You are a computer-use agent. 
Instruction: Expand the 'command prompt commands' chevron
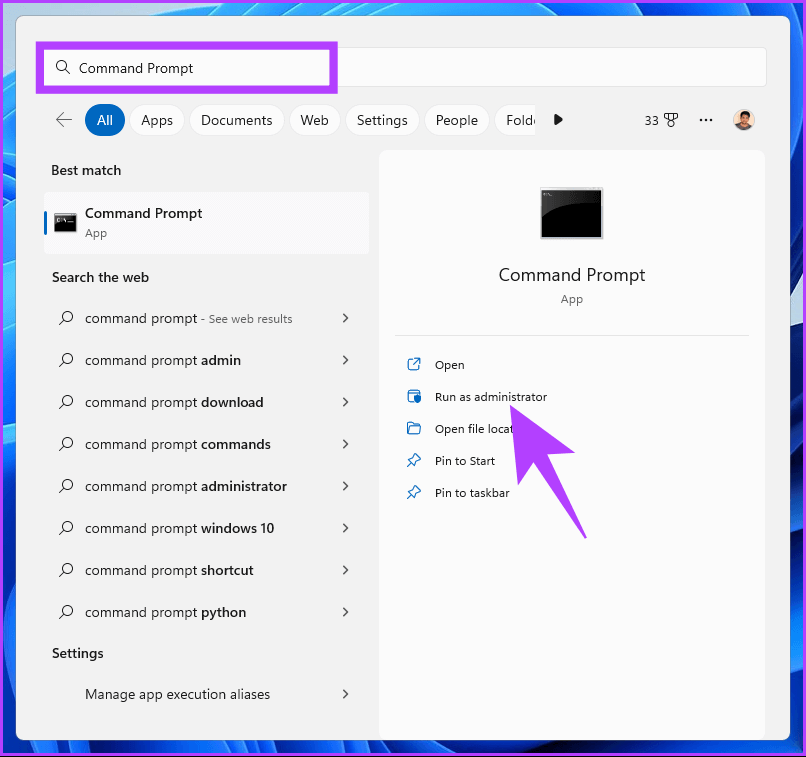click(x=345, y=444)
